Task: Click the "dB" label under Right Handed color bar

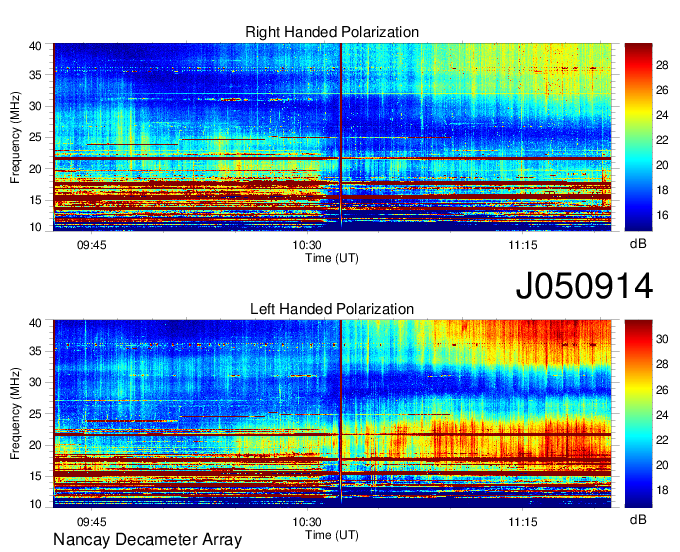Action: tap(638, 244)
